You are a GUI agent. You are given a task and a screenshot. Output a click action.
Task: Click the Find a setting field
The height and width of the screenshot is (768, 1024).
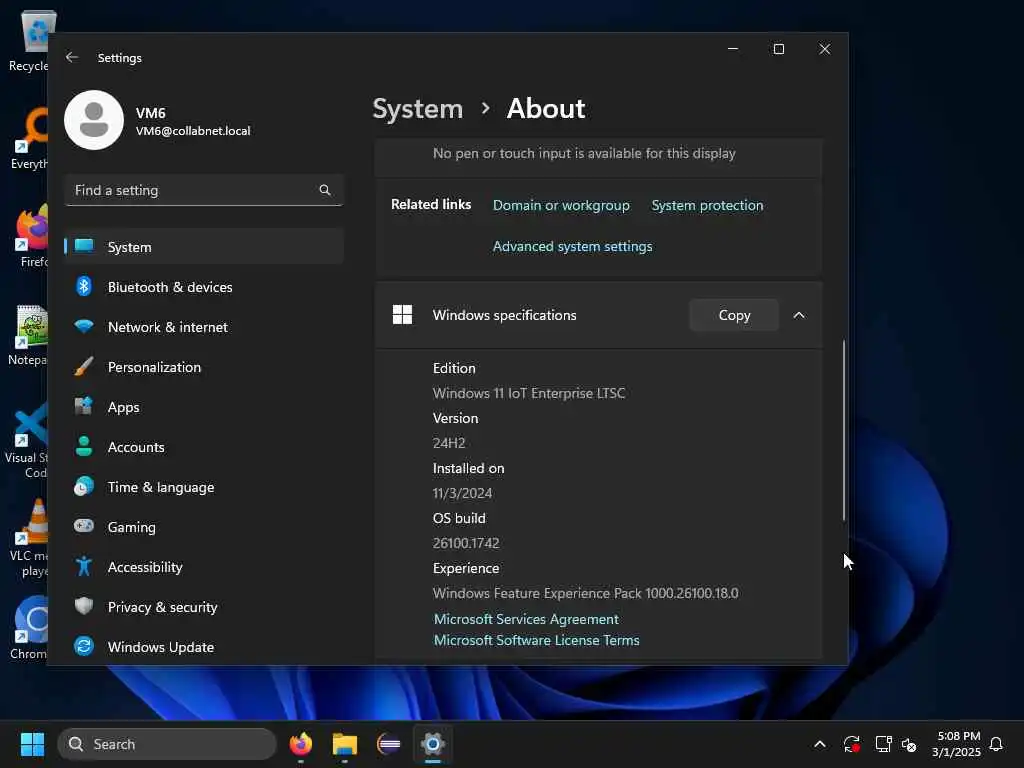[x=204, y=190]
